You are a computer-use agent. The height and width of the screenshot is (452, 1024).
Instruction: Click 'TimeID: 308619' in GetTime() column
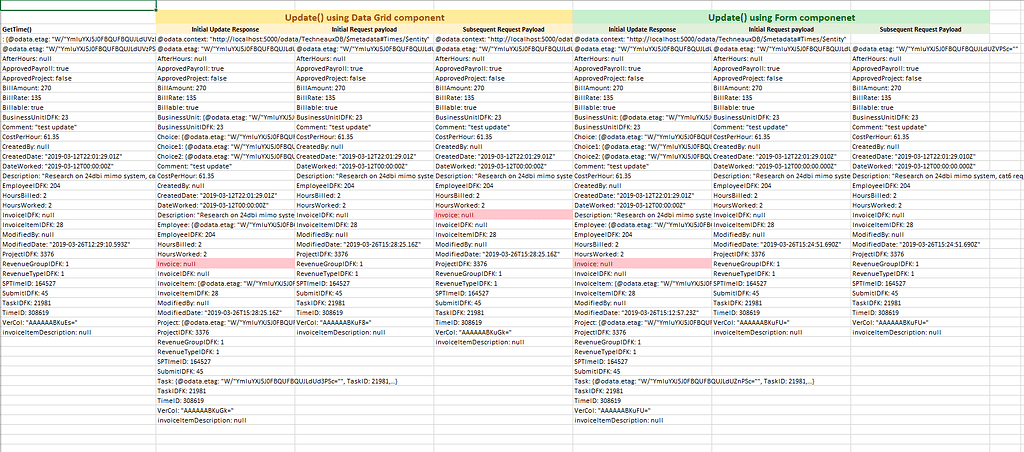click(x=78, y=312)
